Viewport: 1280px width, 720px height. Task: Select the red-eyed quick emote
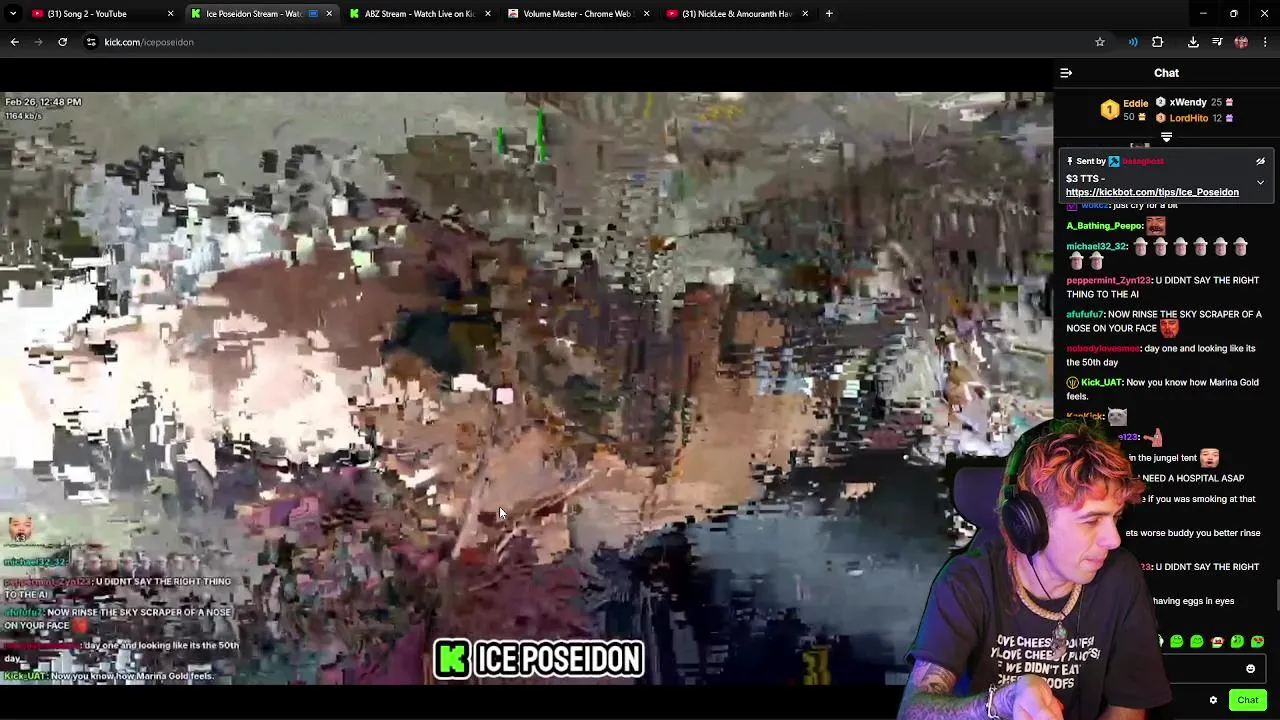pos(1217,642)
